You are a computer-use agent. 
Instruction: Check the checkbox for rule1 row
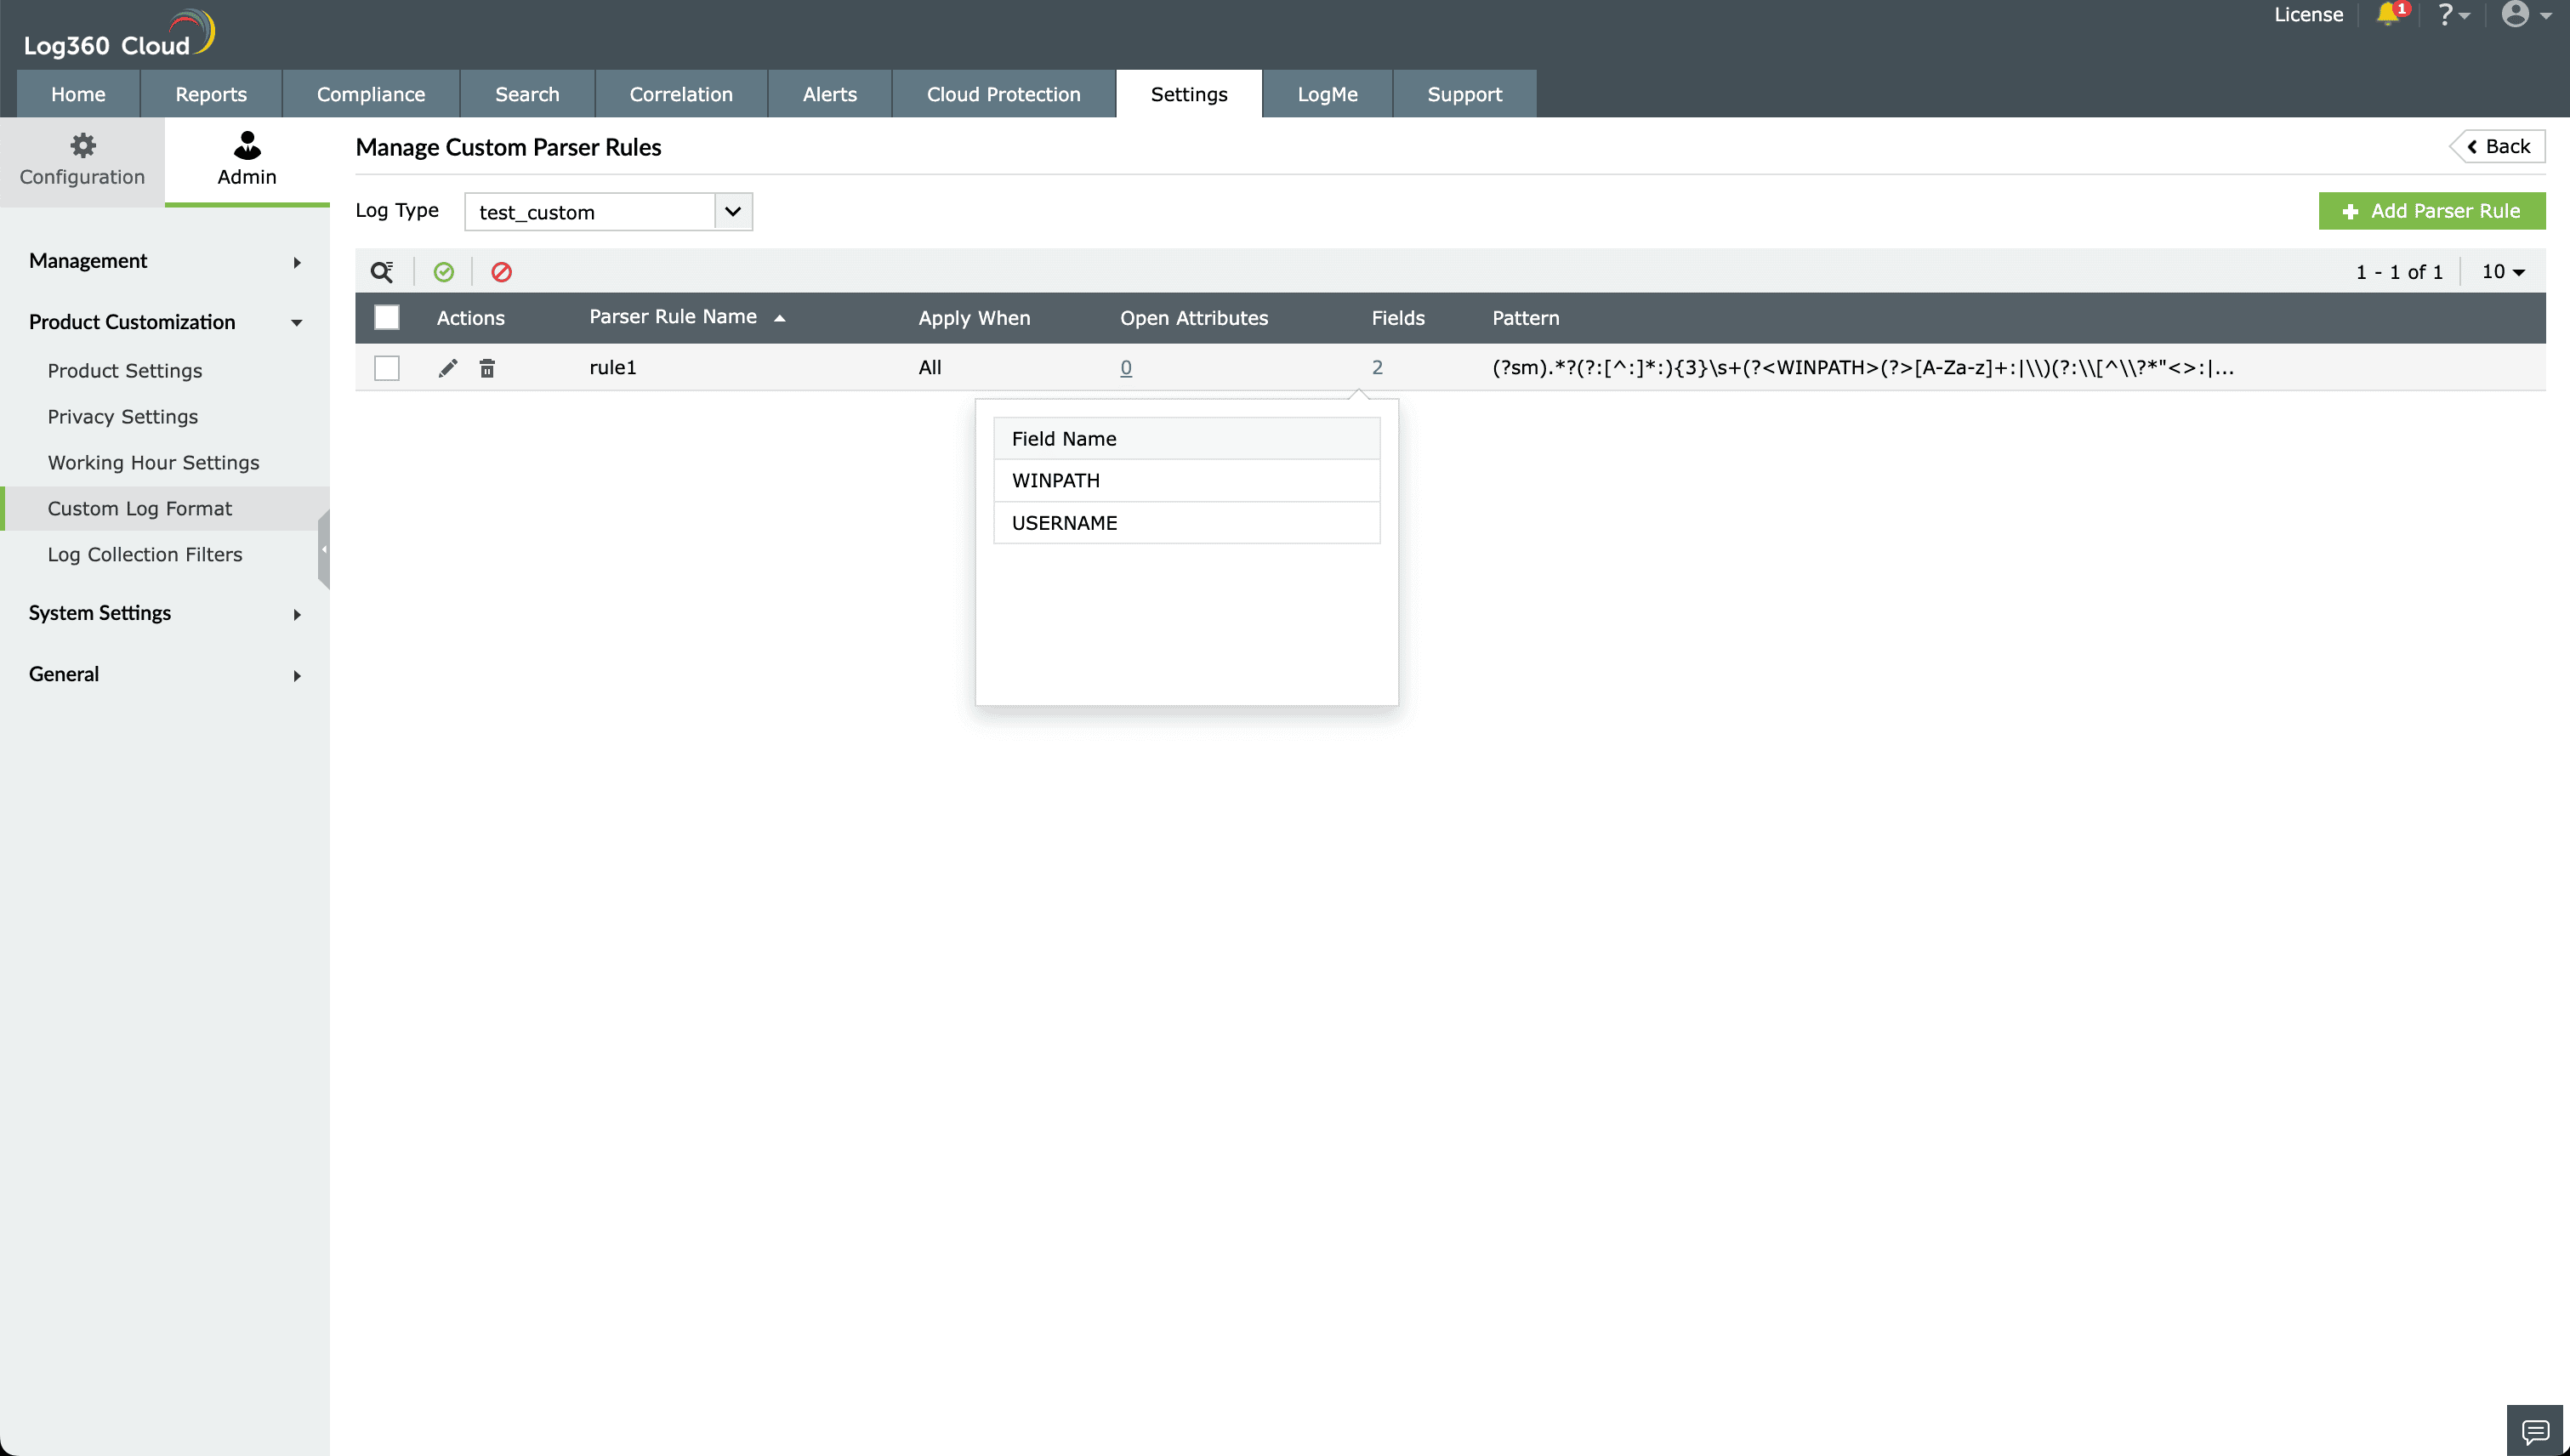386,368
